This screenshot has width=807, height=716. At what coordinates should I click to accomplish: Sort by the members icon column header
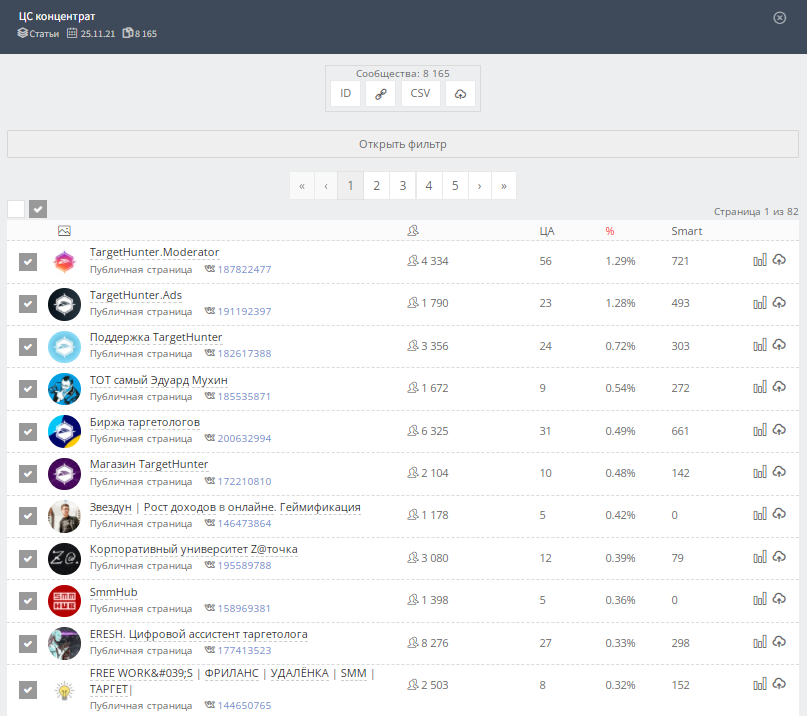pos(413,231)
